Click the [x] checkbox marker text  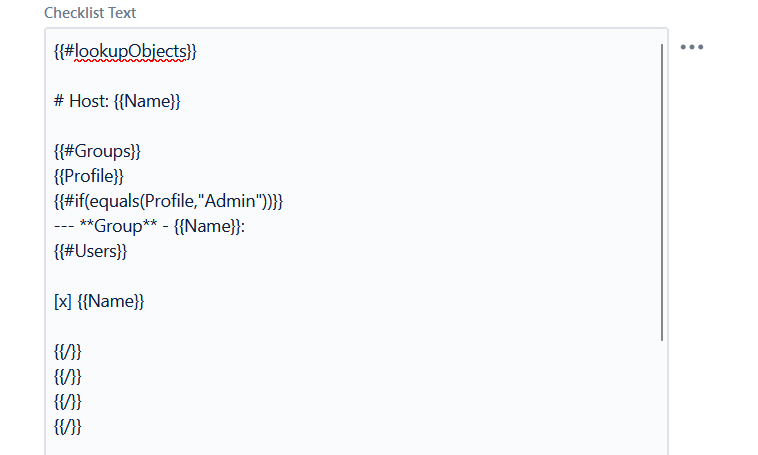click(63, 302)
